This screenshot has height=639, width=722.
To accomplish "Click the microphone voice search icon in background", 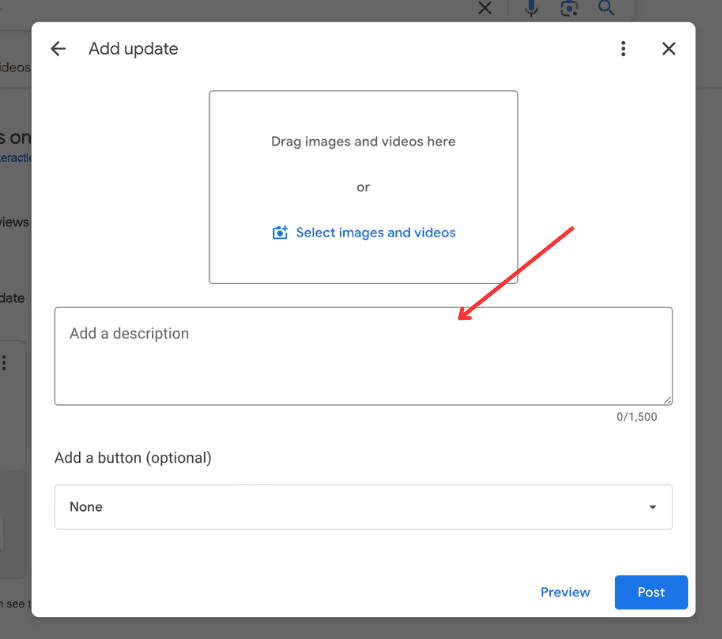I will pyautogui.click(x=531, y=8).
